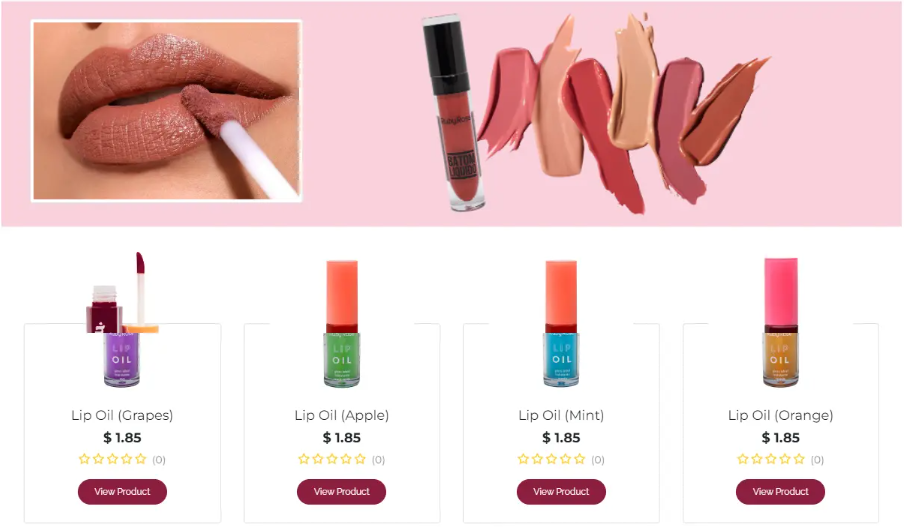
Task: Follow the Lip Oil (Mint) title link
Action: [561, 415]
